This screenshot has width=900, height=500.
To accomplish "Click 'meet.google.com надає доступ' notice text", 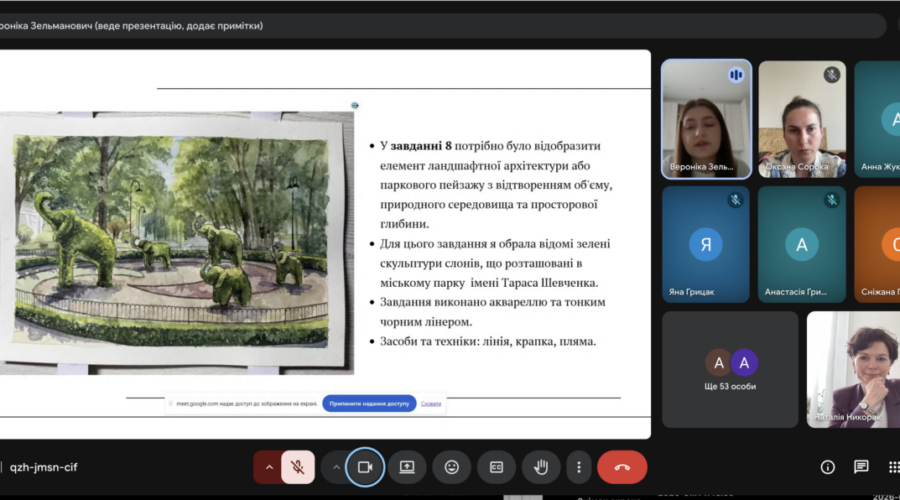I will (x=247, y=404).
